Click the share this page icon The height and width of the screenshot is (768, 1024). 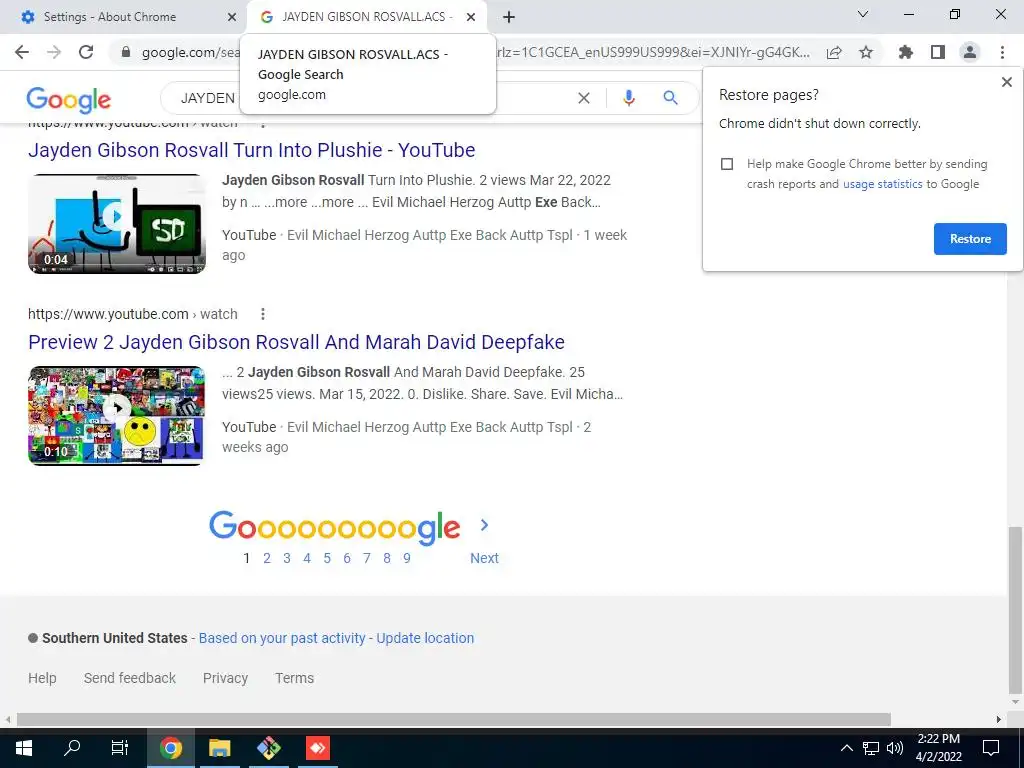(x=834, y=52)
